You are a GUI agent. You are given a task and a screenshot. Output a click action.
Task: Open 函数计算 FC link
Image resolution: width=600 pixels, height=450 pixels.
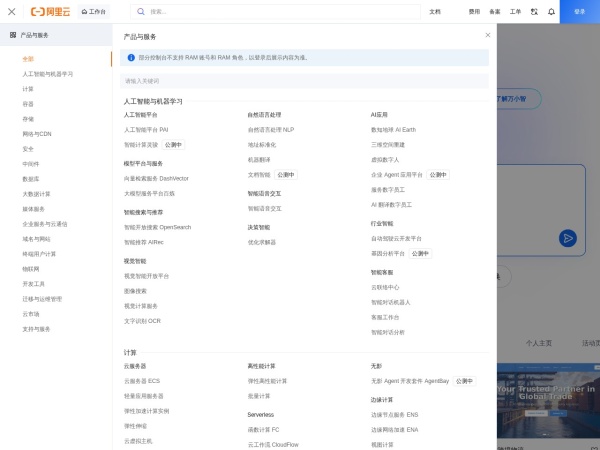tap(263, 430)
